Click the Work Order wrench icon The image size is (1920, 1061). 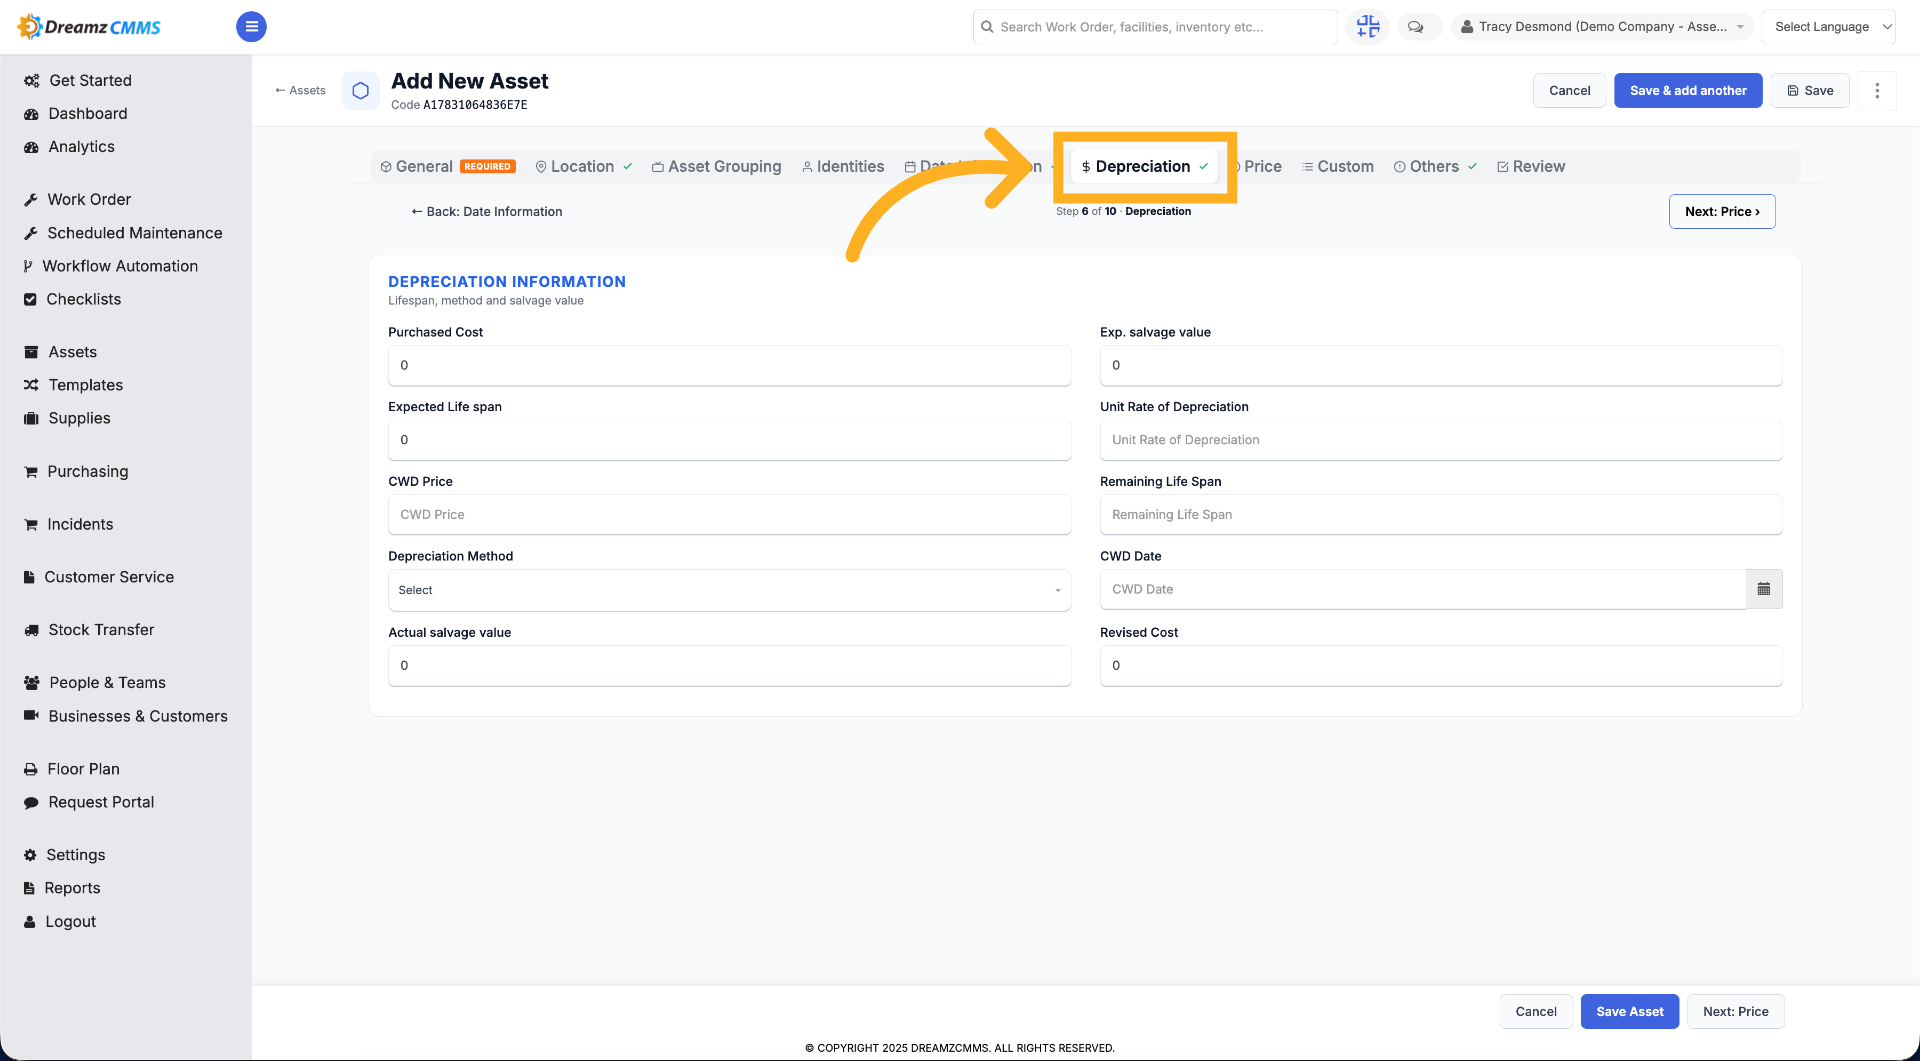pyautogui.click(x=31, y=200)
